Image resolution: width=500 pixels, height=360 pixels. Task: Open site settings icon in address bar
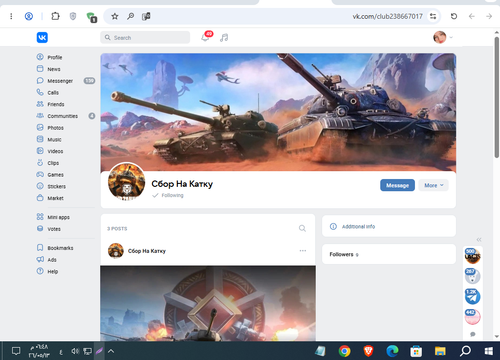(433, 16)
